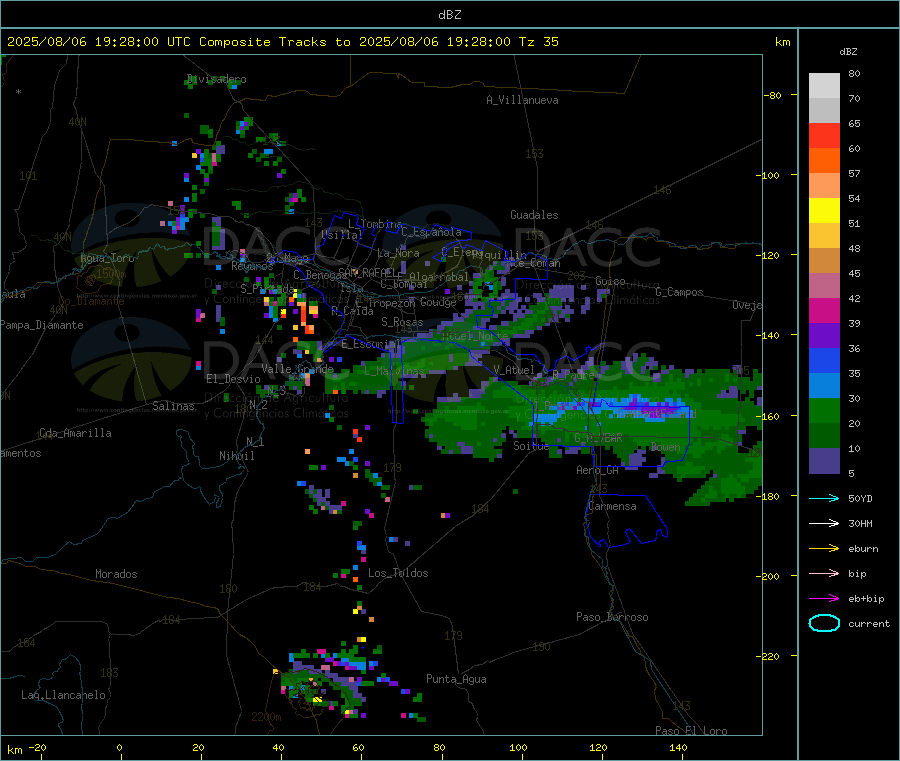Click the '30HM' legend label

(860, 523)
